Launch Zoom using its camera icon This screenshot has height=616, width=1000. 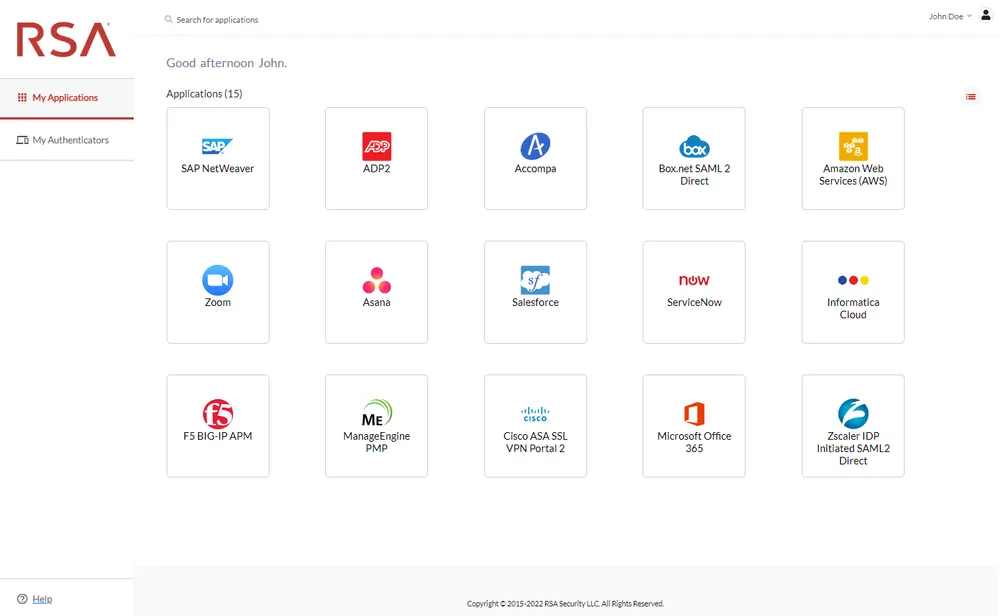click(x=217, y=280)
